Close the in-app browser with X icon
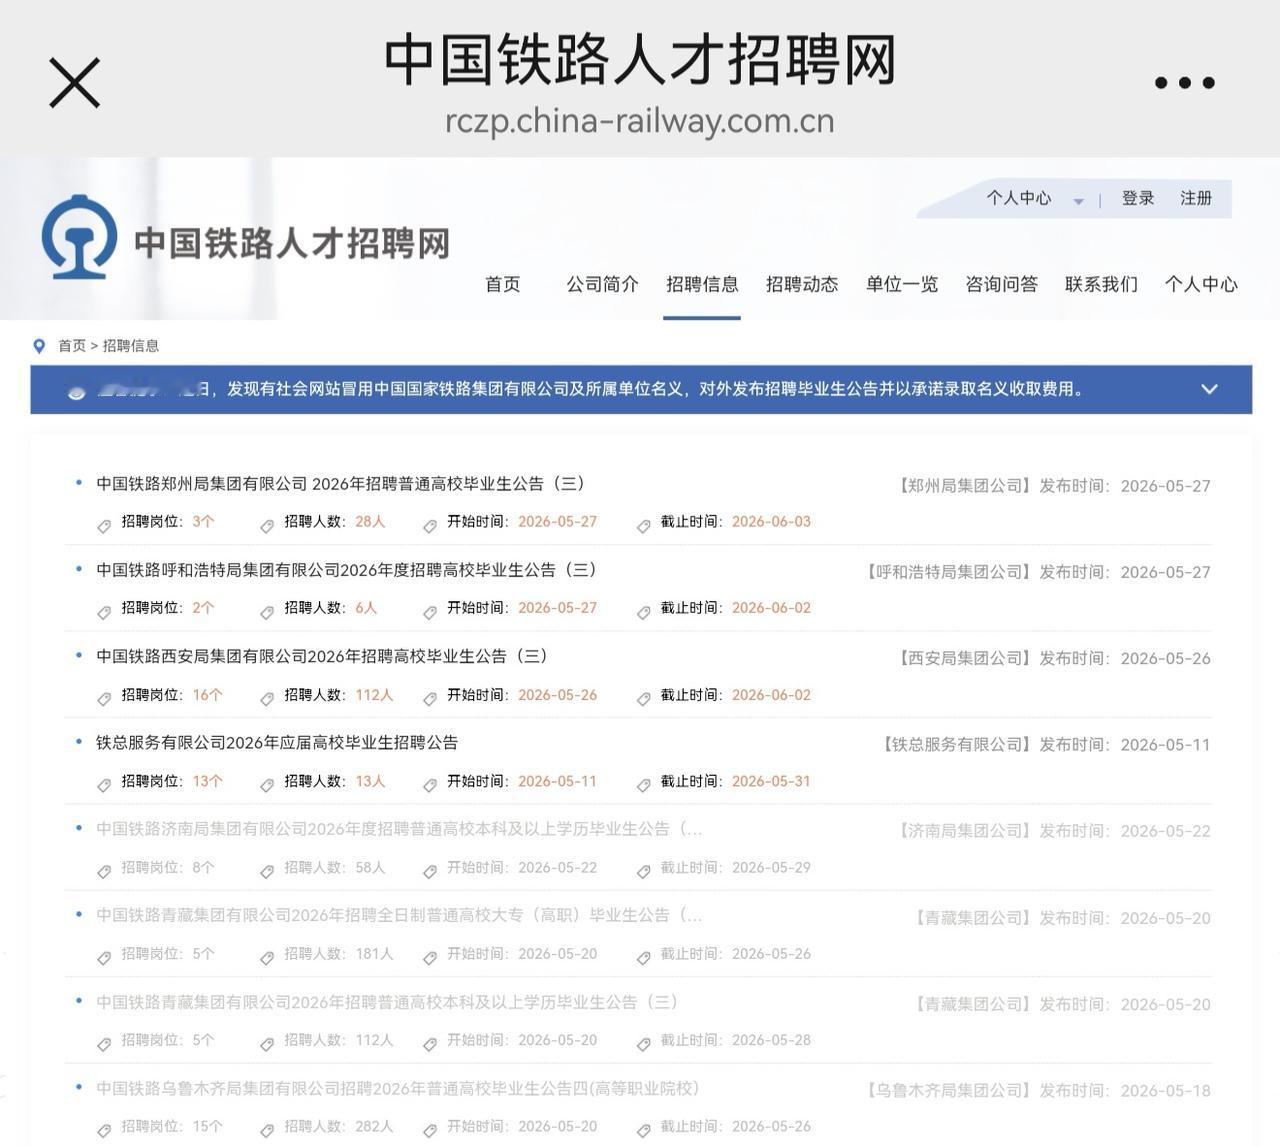Image resolution: width=1280 pixels, height=1146 pixels. [75, 82]
